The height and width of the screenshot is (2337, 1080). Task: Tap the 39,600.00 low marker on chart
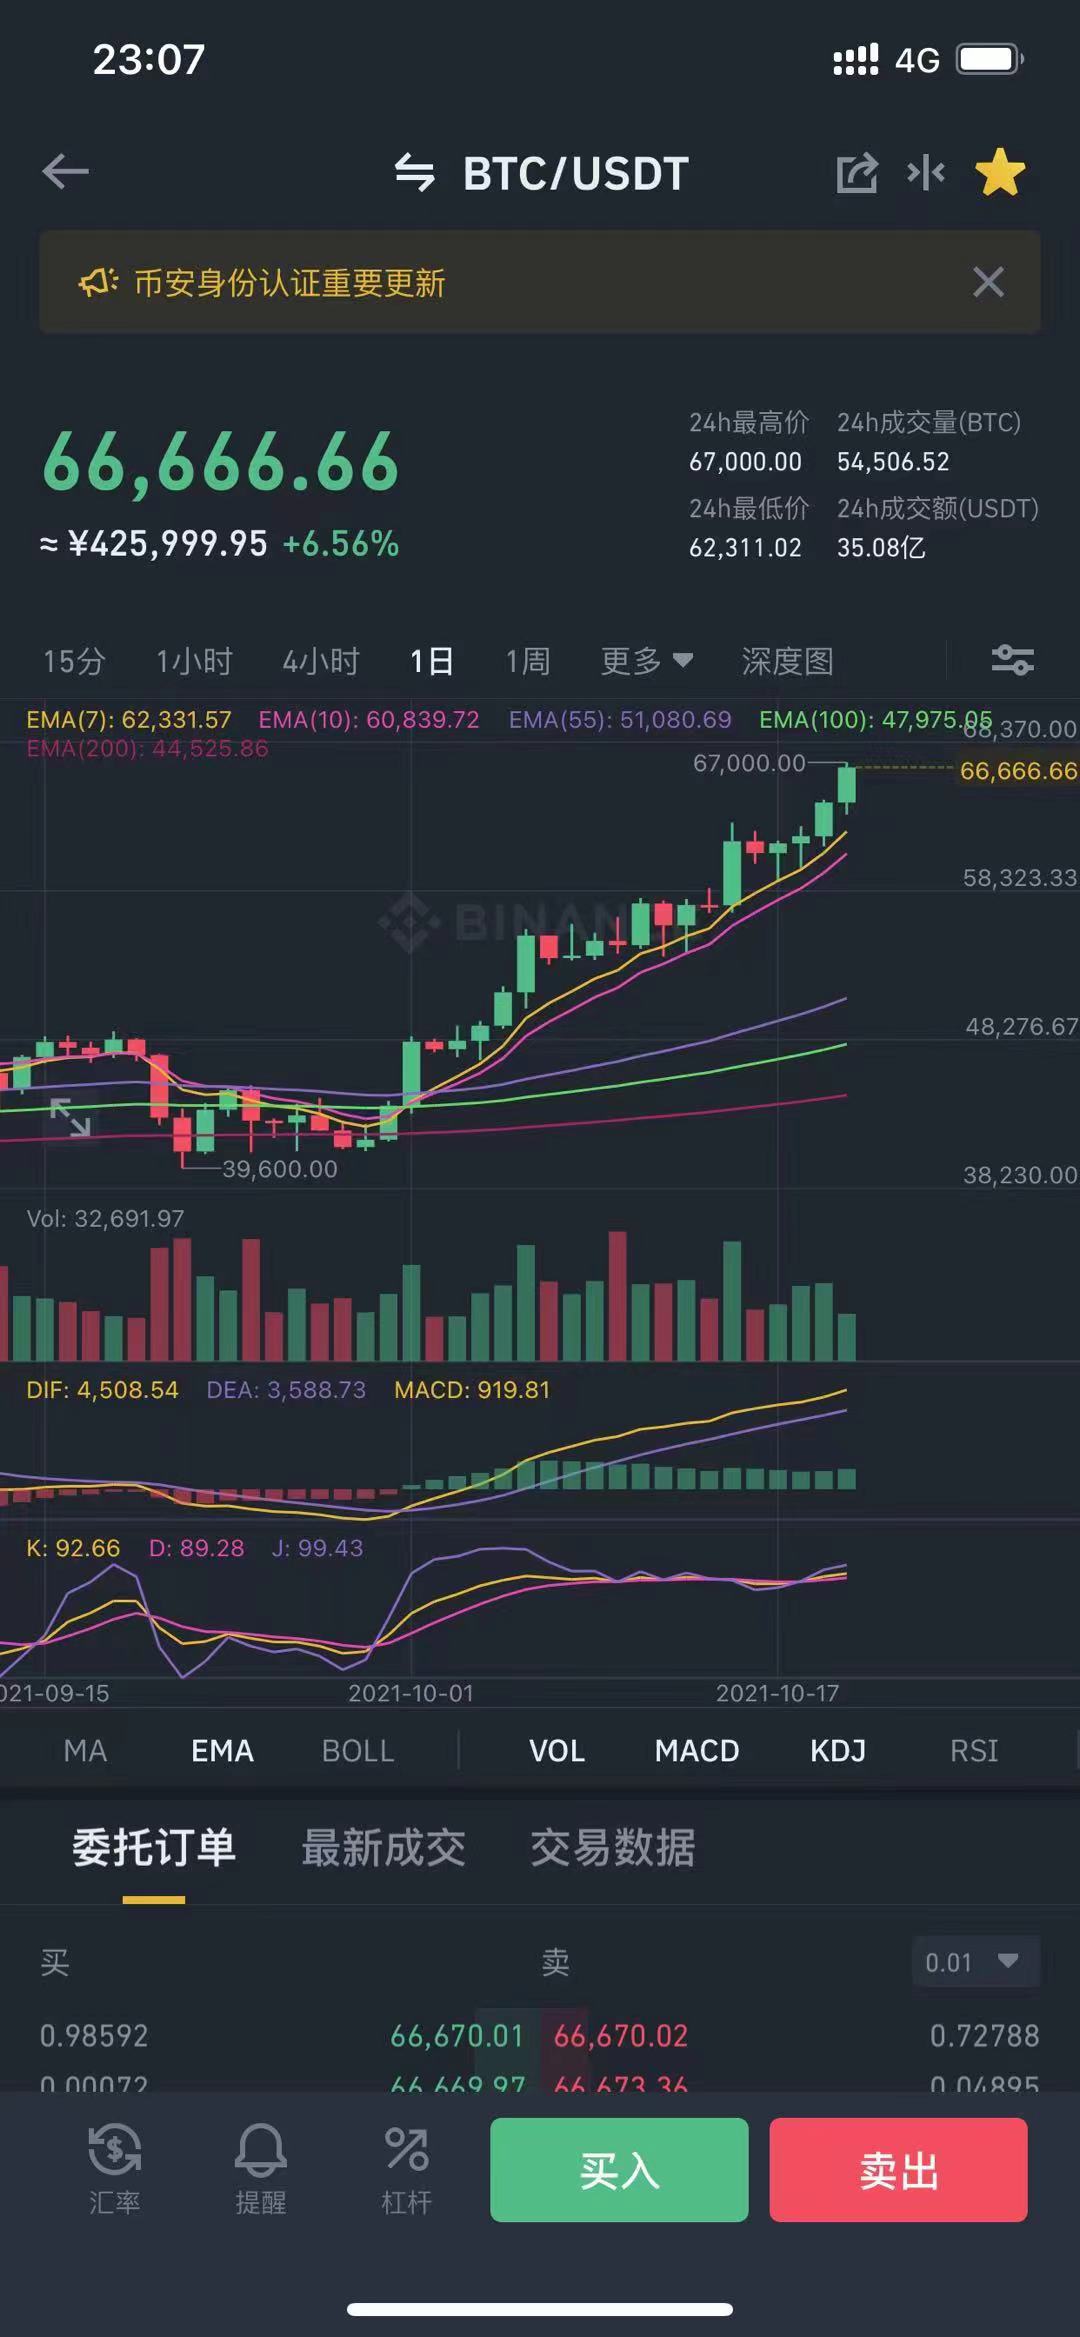pyautogui.click(x=280, y=1169)
